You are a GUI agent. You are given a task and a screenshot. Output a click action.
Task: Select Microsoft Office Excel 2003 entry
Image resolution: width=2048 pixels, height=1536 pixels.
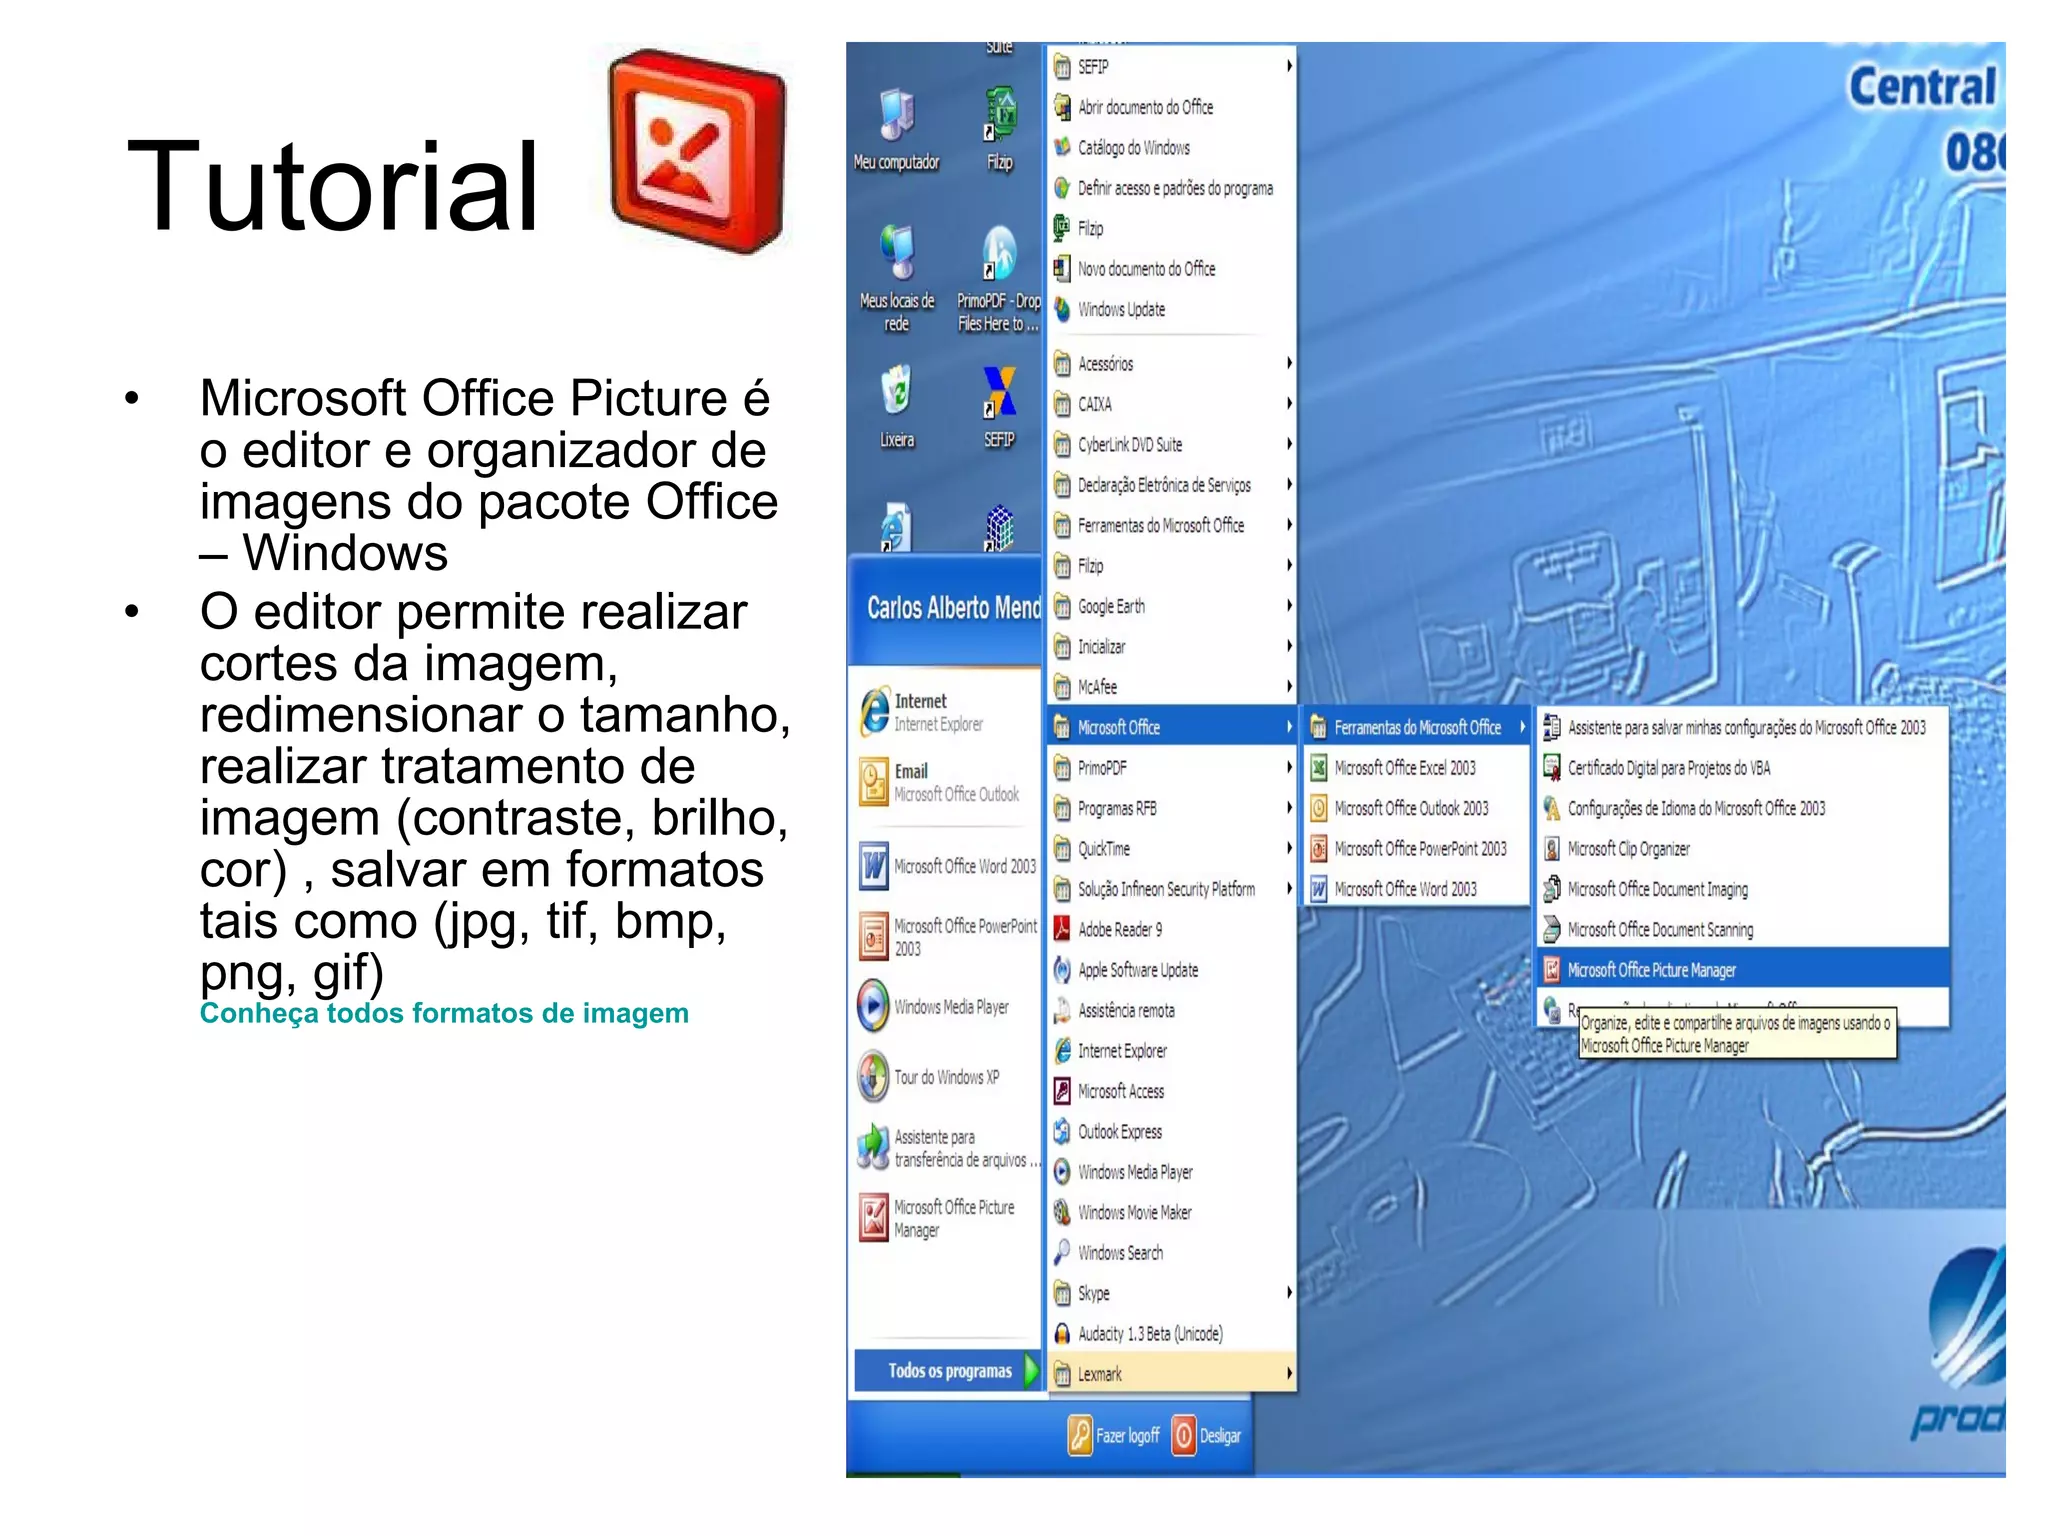pyautogui.click(x=1404, y=767)
